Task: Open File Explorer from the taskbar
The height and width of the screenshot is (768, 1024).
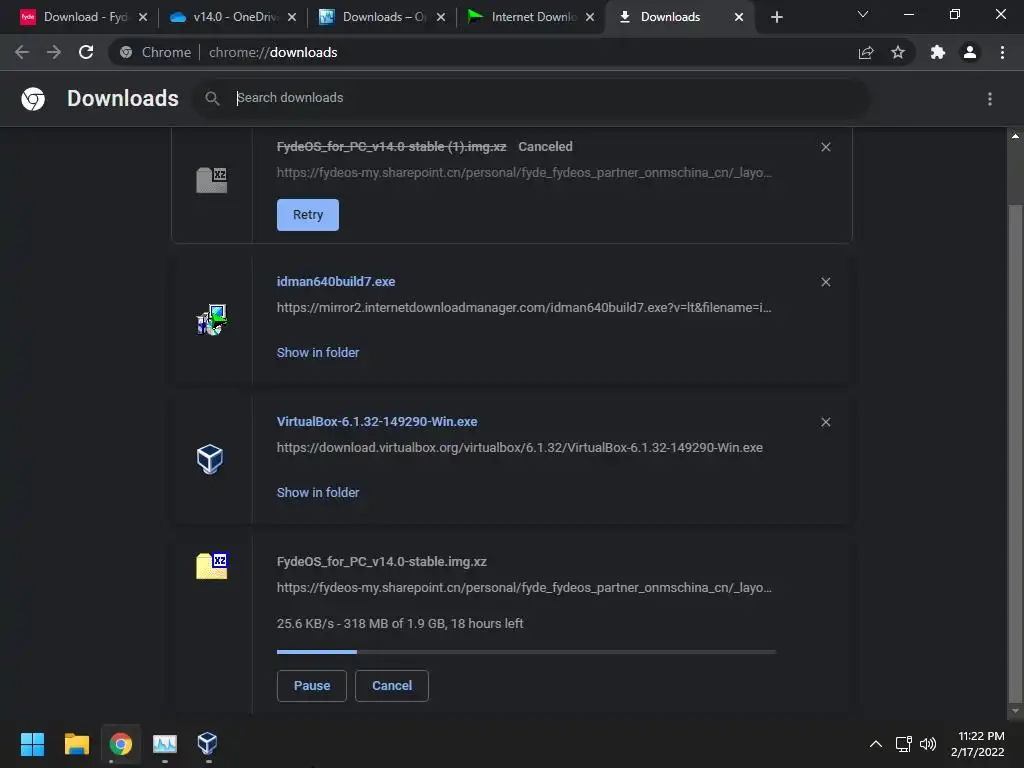Action: (76, 744)
